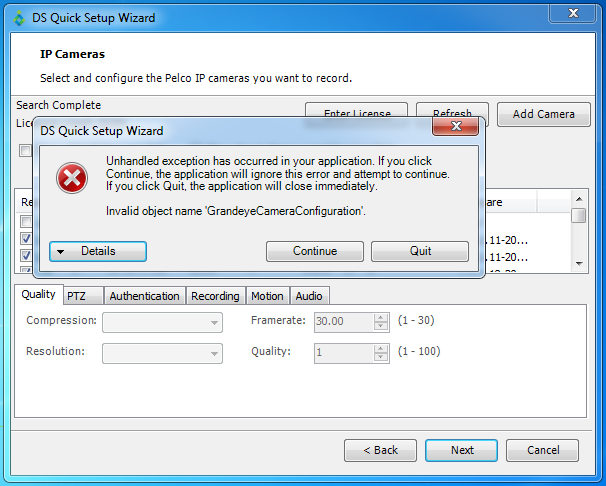Go Back to previous wizard page
This screenshot has height=486, width=606.
380,450
